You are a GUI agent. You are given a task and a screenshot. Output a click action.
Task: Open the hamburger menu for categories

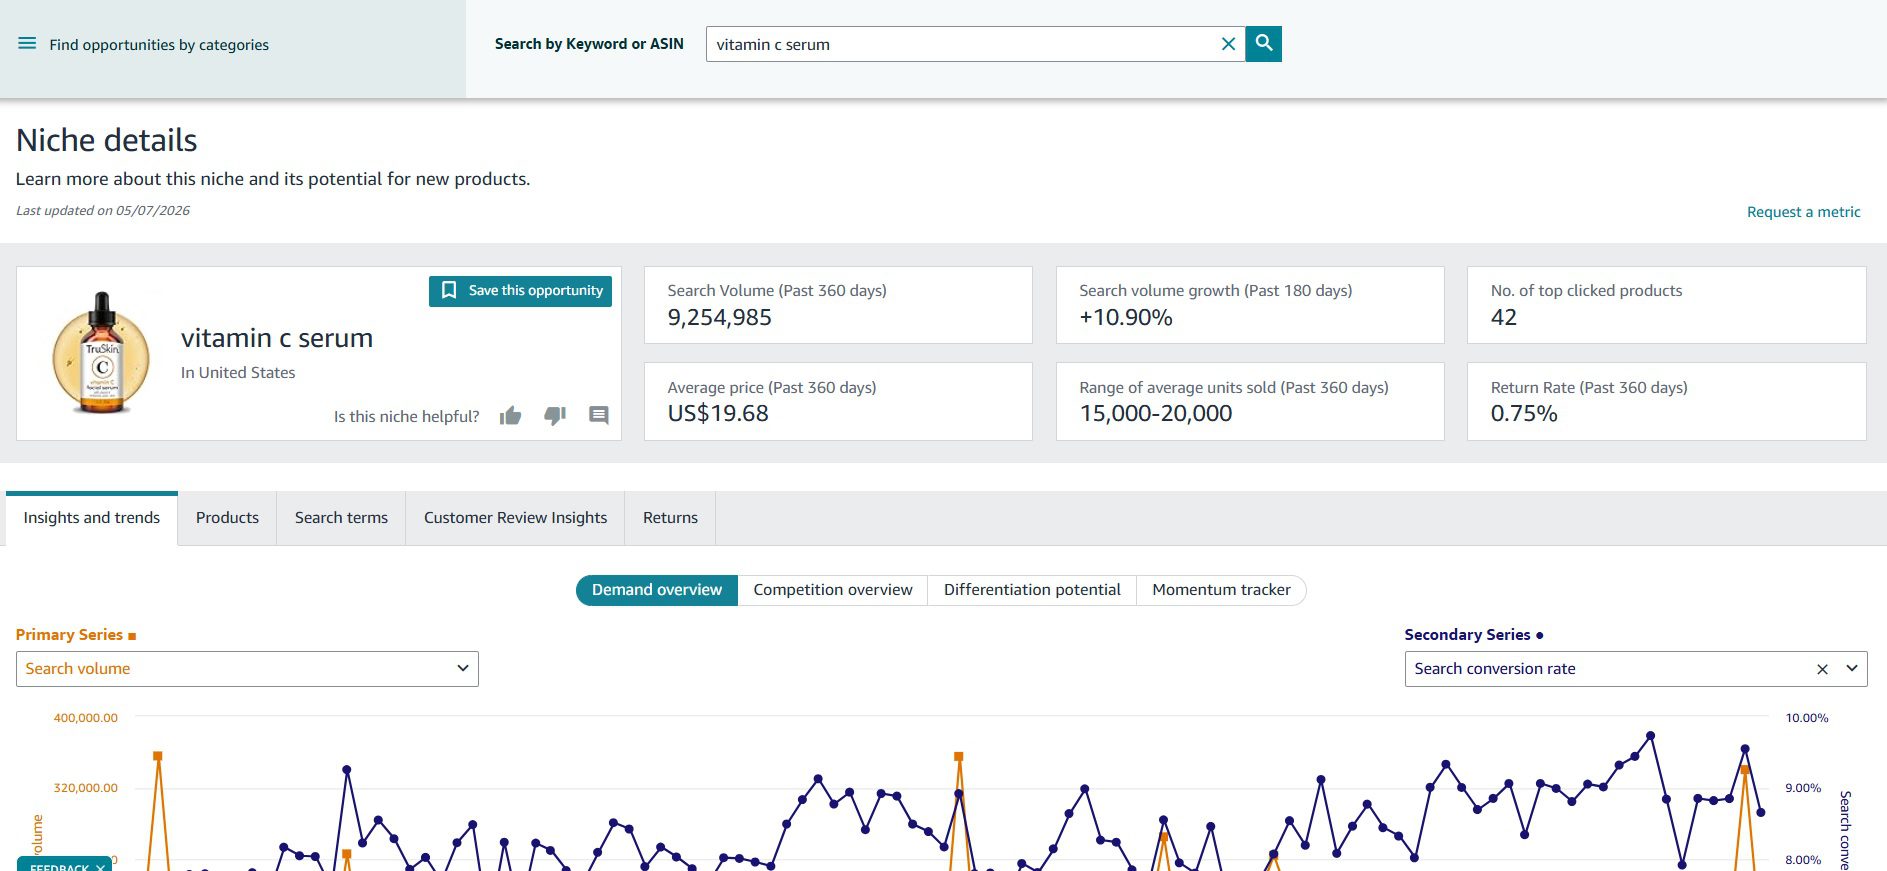coord(27,44)
